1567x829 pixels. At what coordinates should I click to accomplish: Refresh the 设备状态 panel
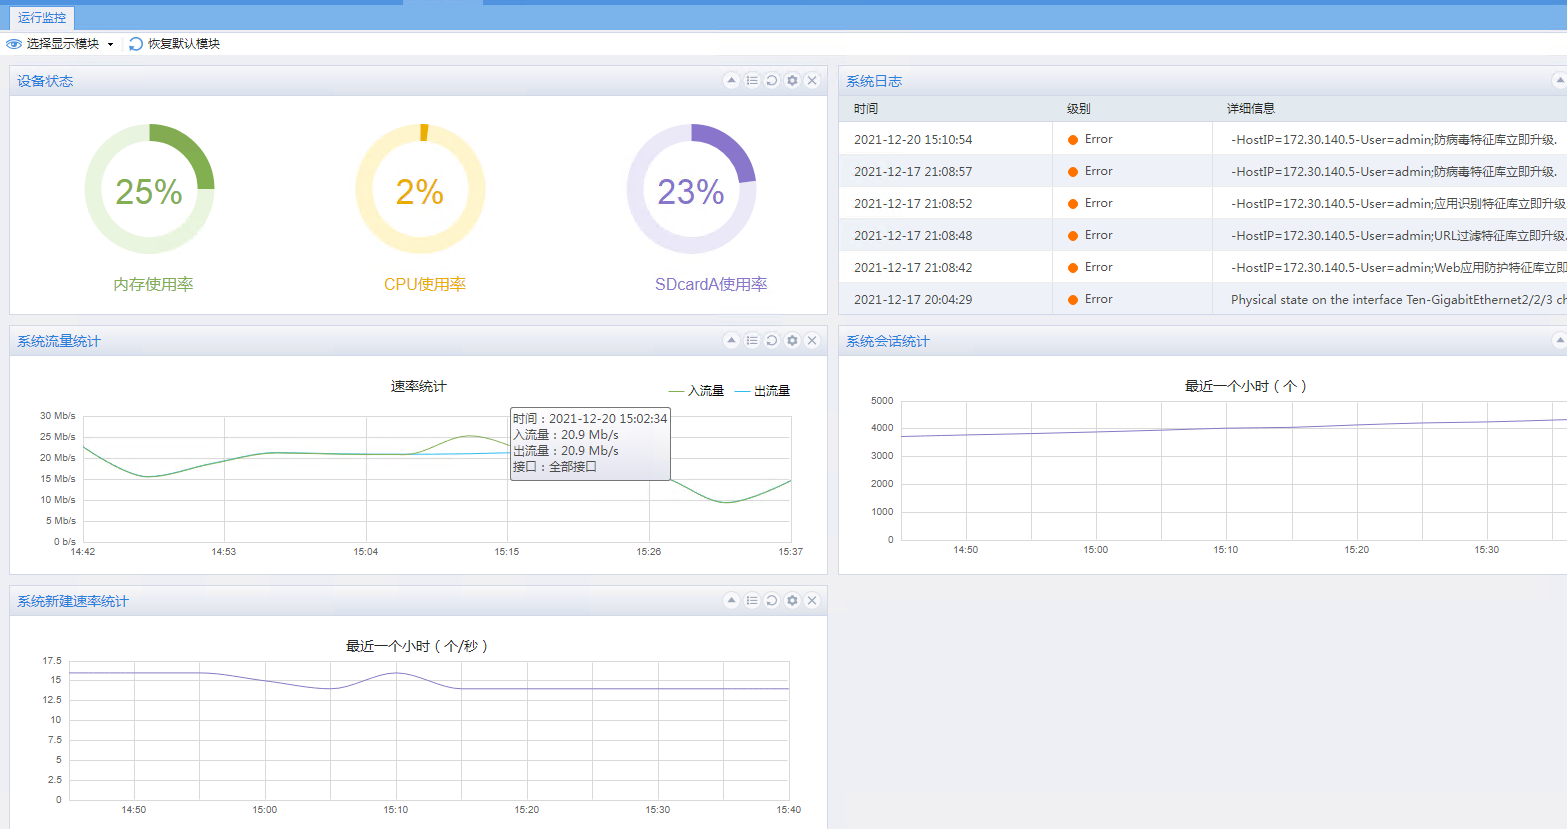pyautogui.click(x=772, y=81)
